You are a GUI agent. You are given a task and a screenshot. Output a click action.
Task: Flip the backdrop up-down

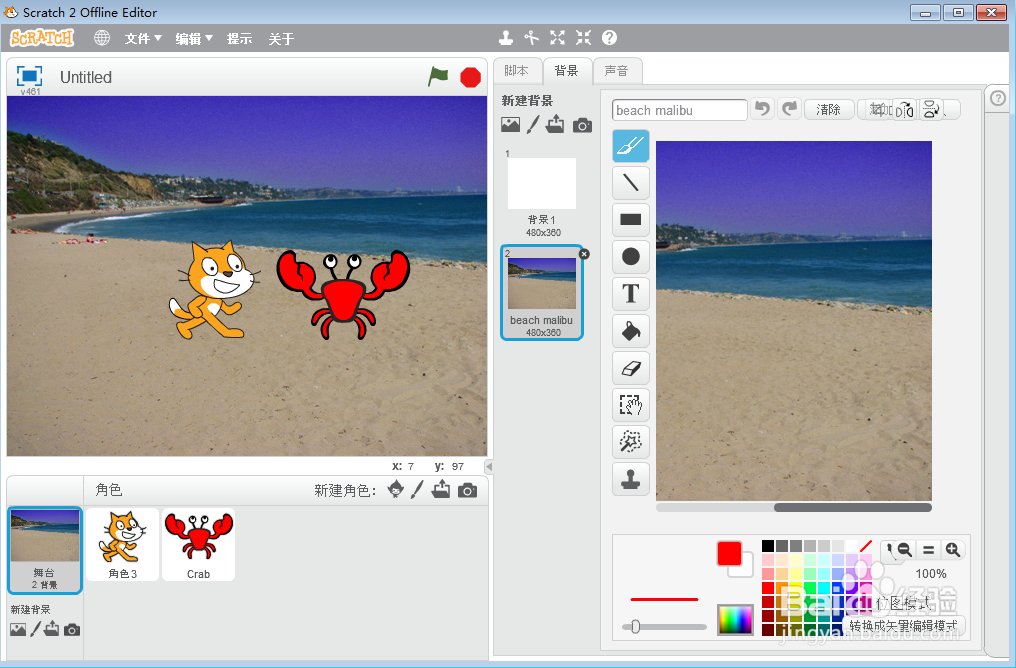[x=931, y=109]
